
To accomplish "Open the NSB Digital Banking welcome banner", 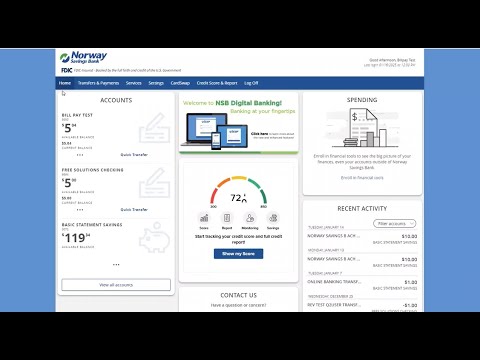I will pos(239,124).
